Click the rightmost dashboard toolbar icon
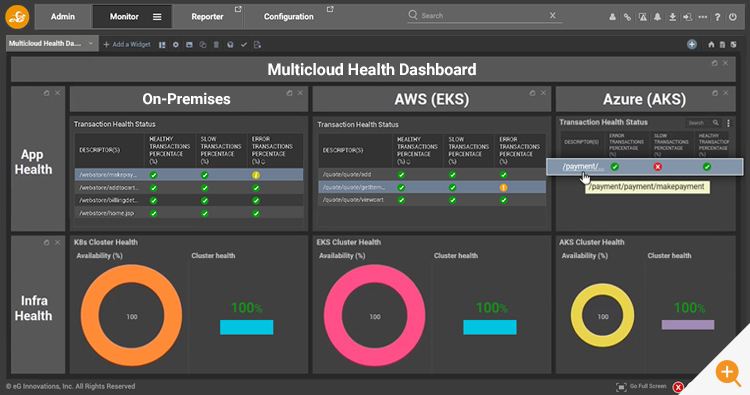The width and height of the screenshot is (750, 395). (733, 44)
